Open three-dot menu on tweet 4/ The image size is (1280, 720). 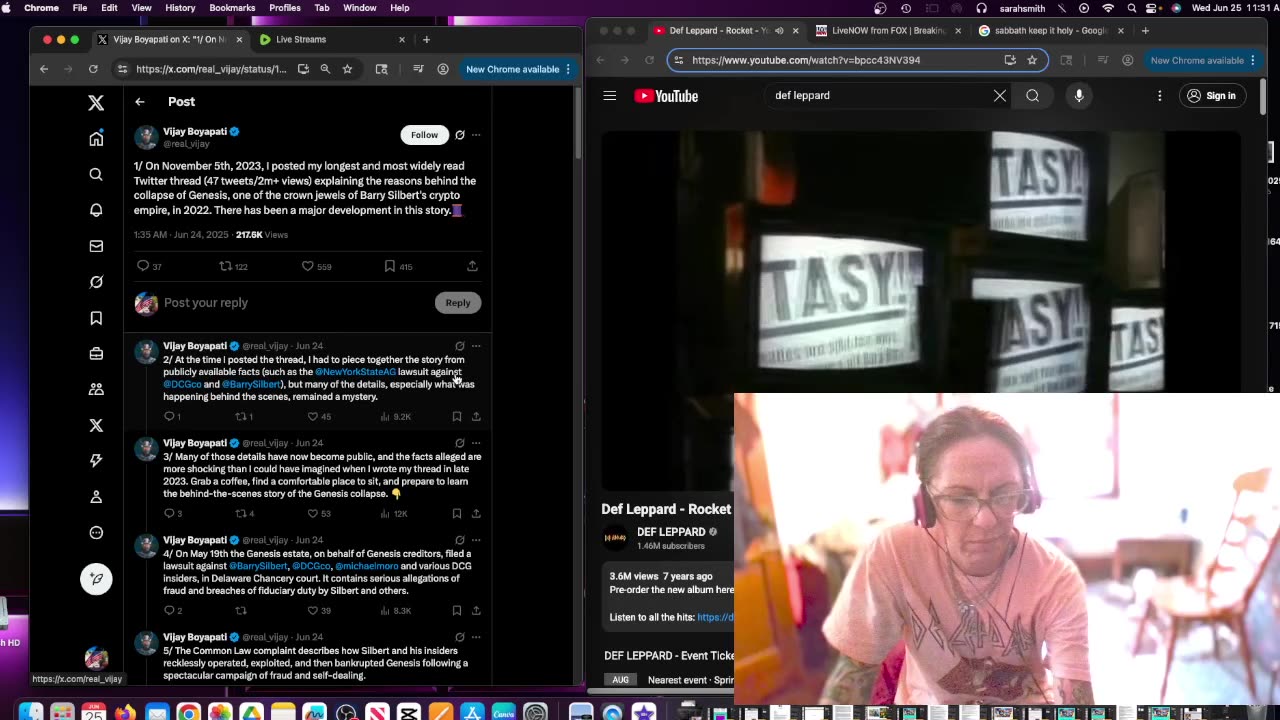coord(476,540)
